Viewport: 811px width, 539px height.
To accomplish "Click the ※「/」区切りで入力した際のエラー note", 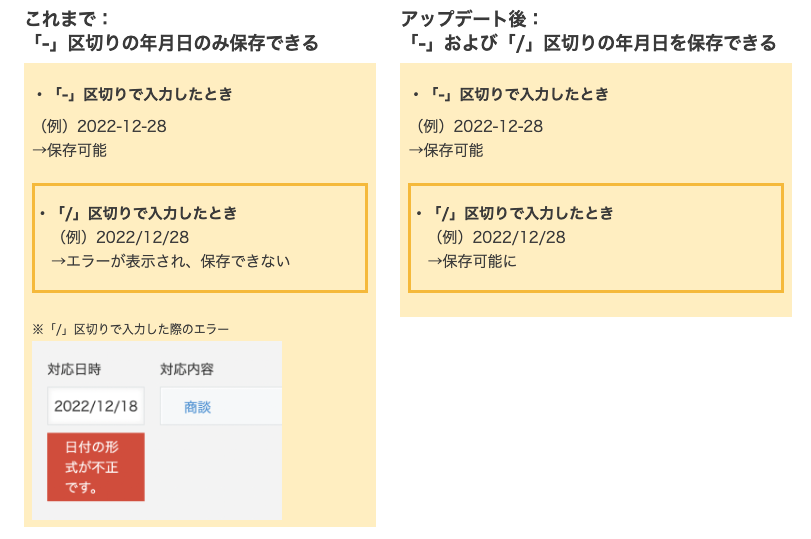I will click(x=130, y=329).
